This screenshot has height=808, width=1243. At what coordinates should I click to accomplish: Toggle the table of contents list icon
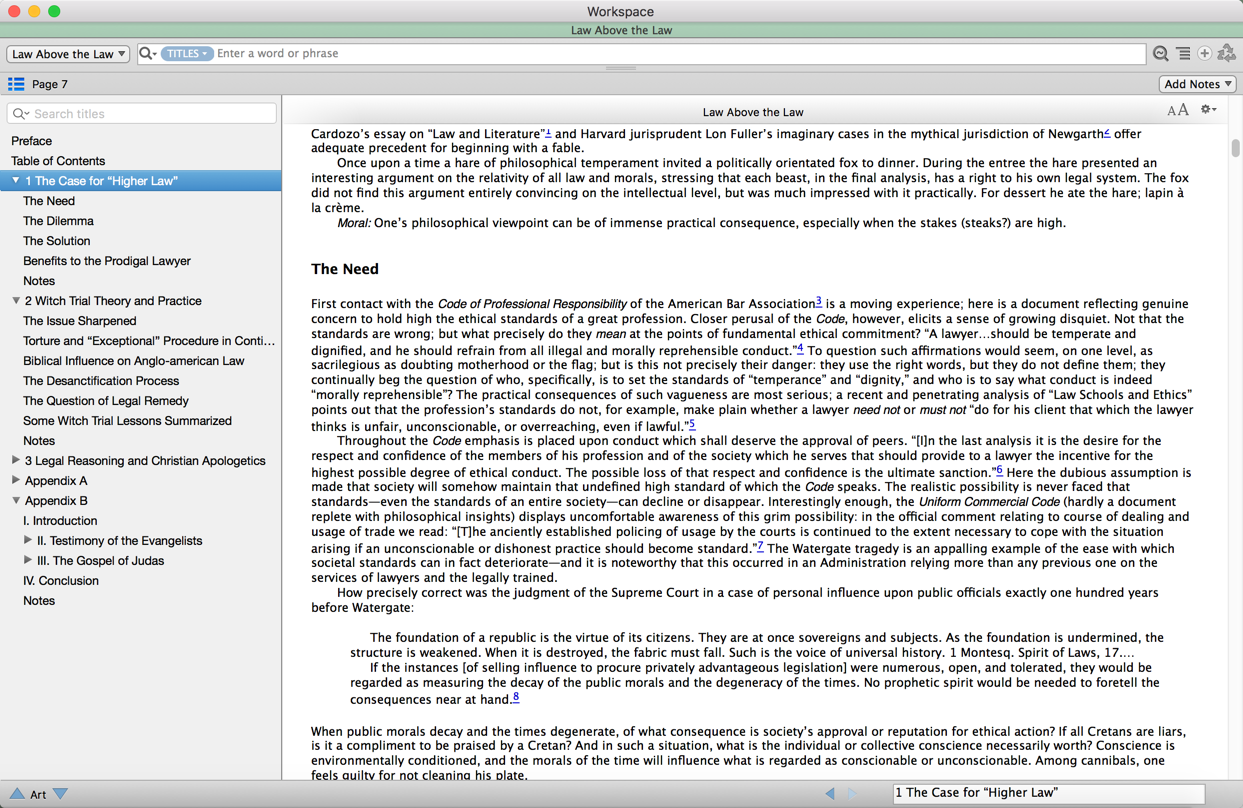[16, 84]
